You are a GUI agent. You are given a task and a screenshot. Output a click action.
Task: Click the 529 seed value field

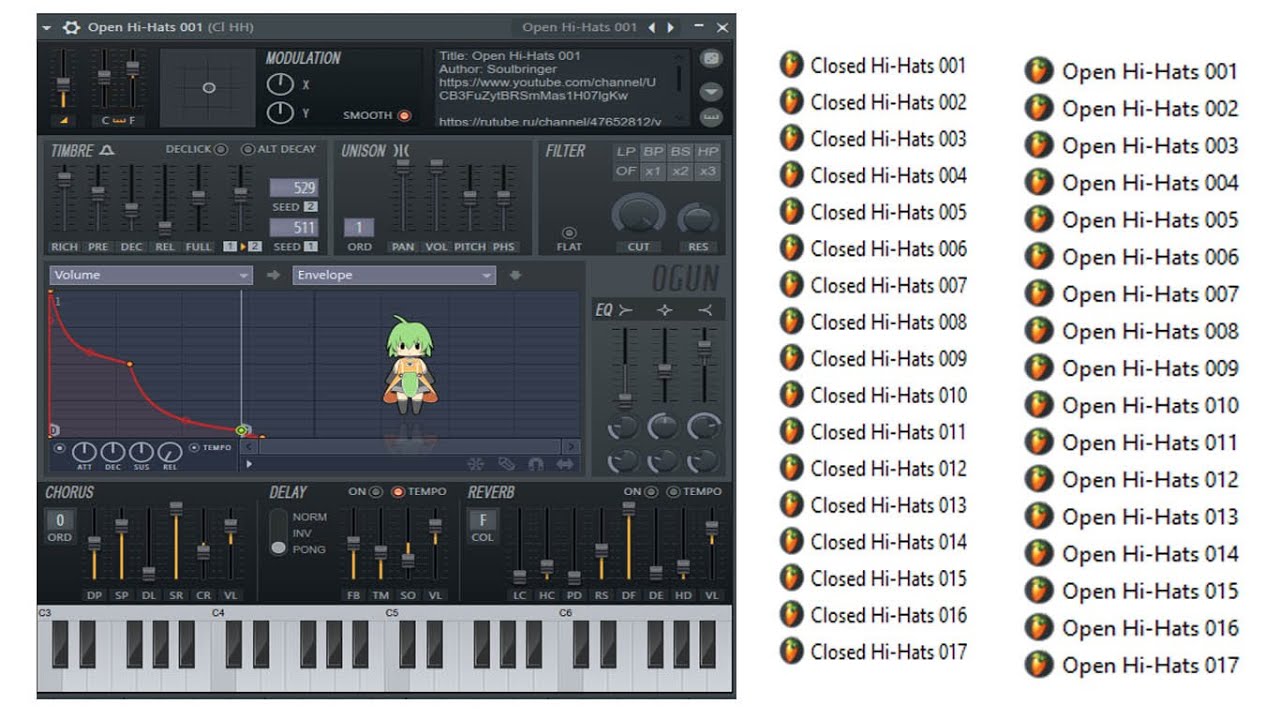tap(293, 188)
